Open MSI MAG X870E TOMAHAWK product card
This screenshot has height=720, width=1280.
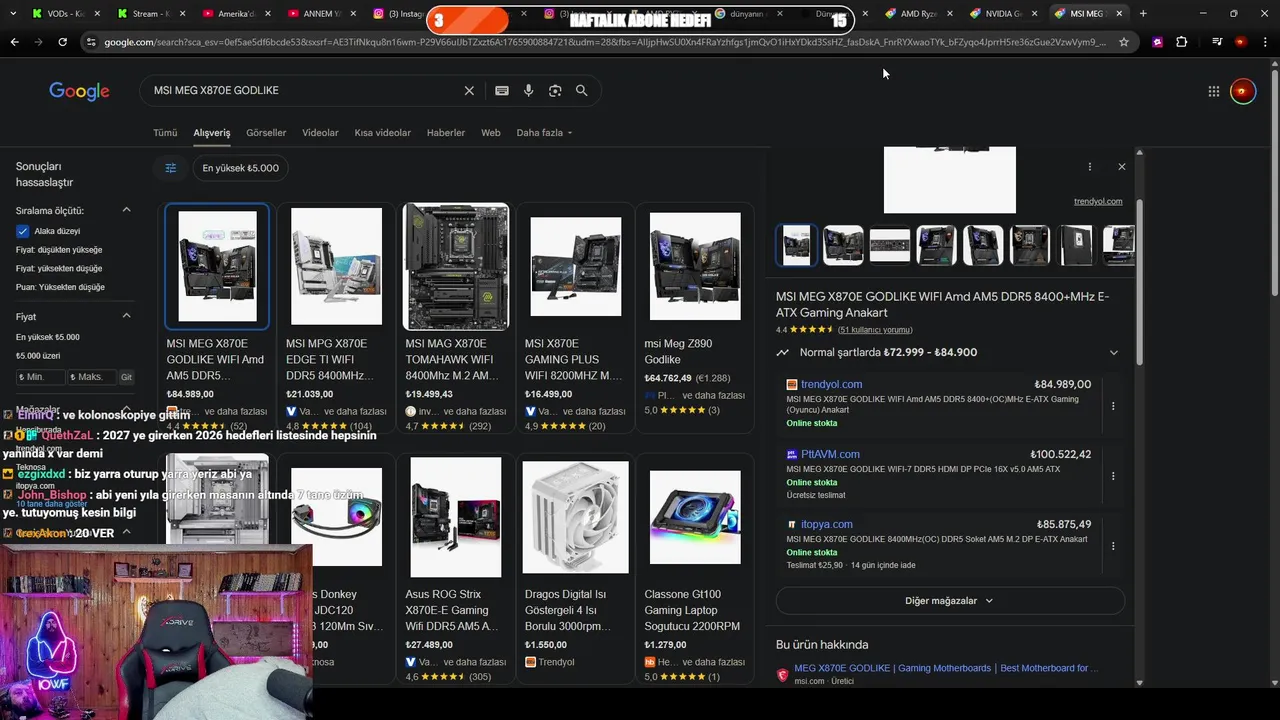coord(456,317)
